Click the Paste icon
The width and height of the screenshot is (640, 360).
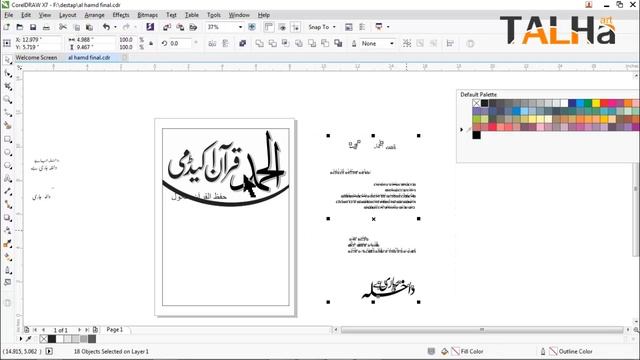(89, 27)
